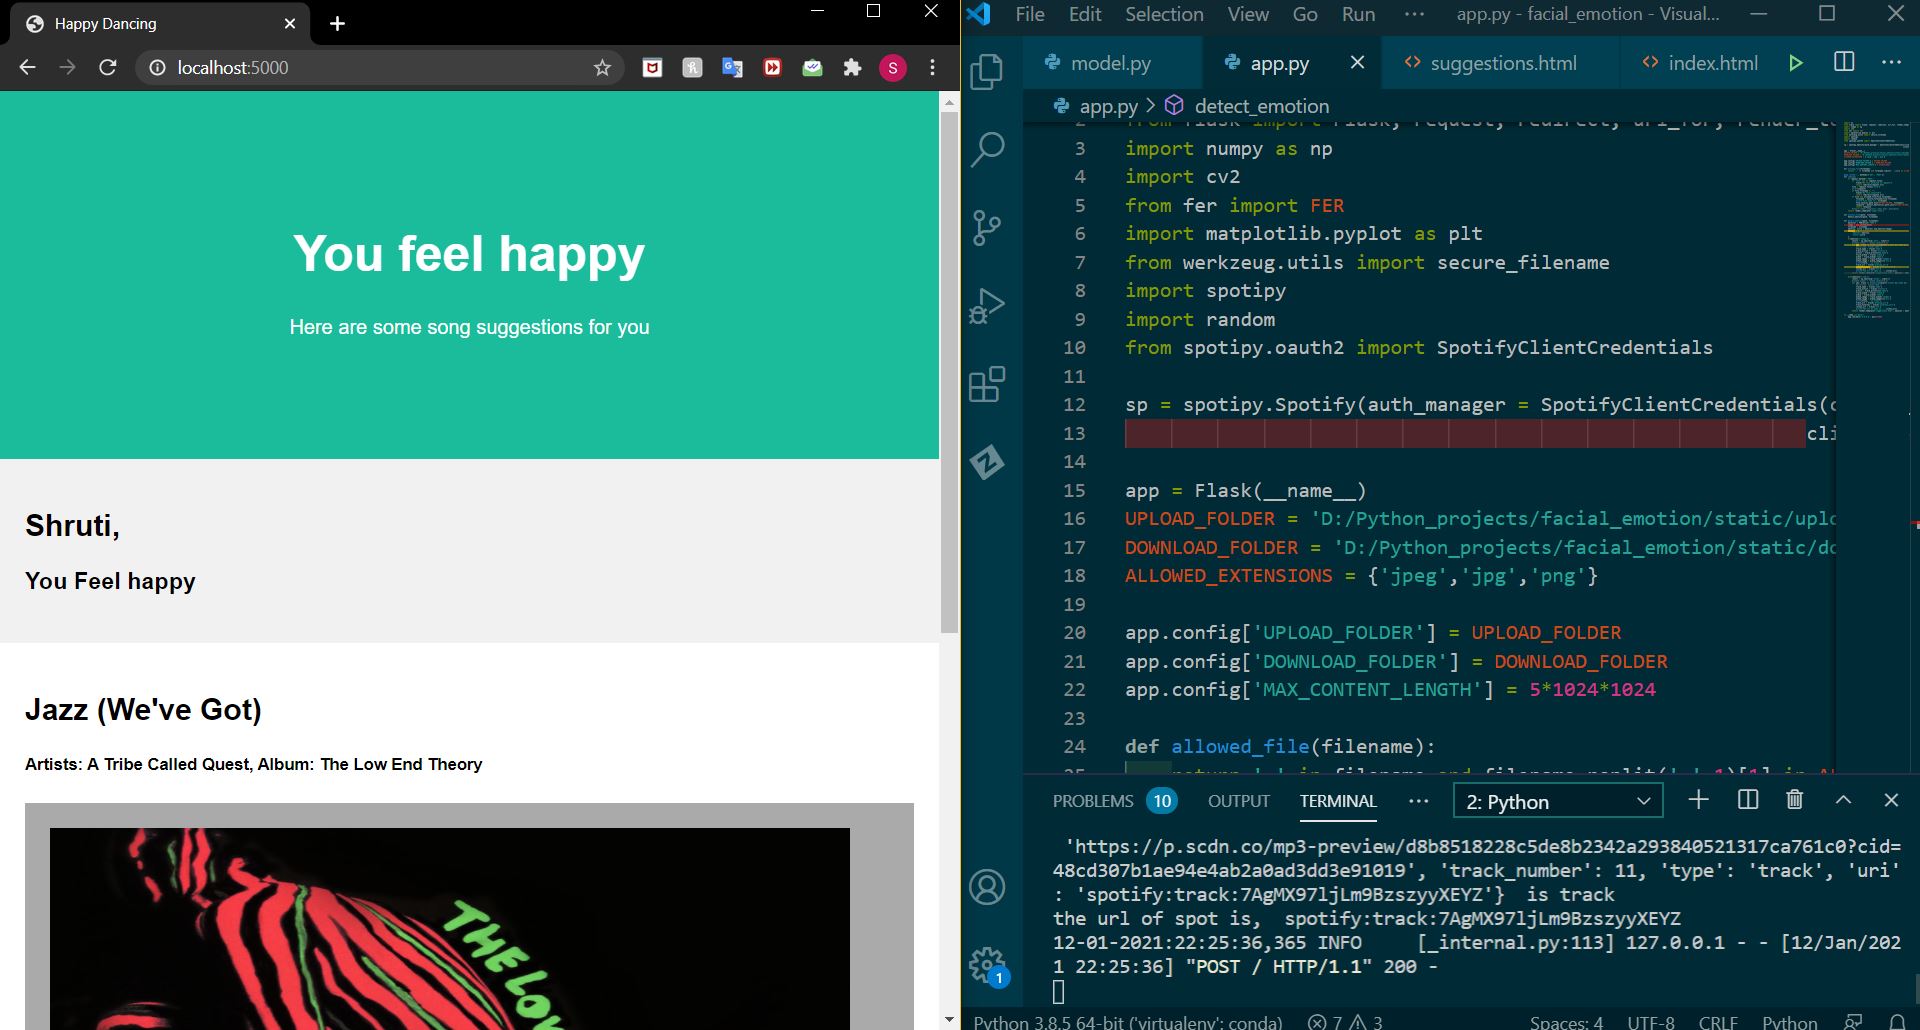Click the feedback icon in the status bar
1920x1030 pixels.
(1853, 1022)
